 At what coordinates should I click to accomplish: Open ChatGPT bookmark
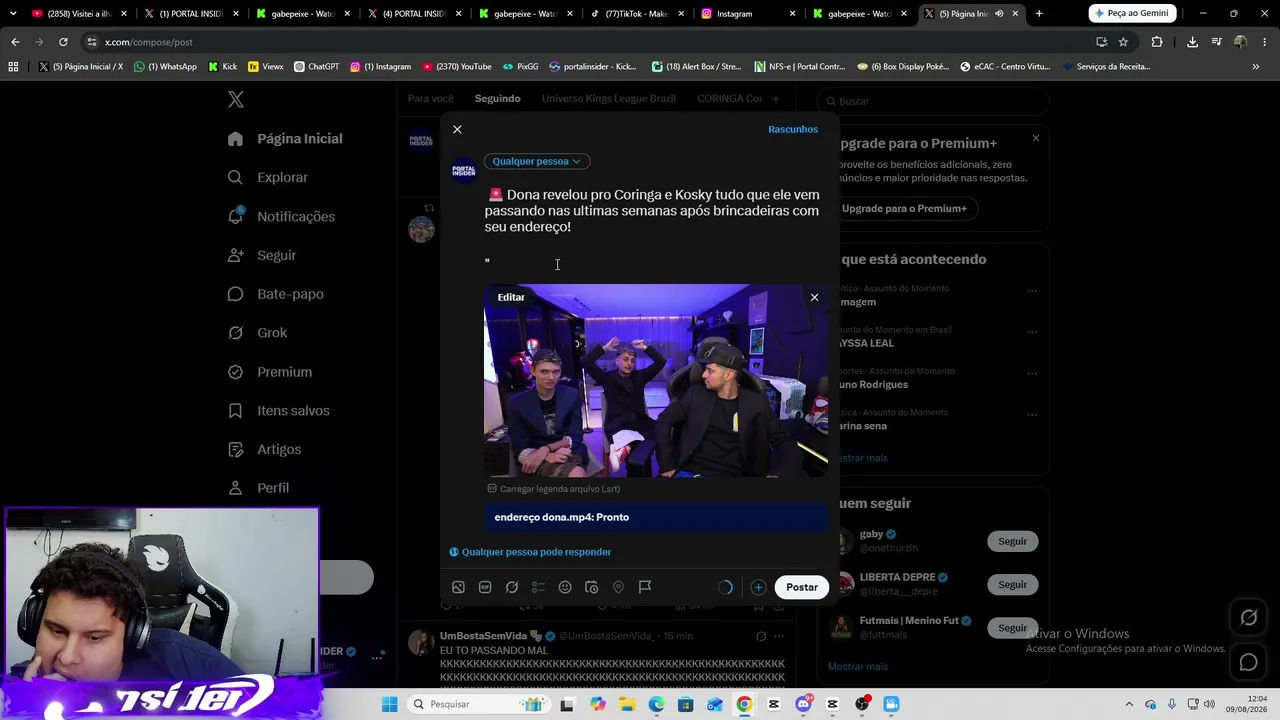pyautogui.click(x=316, y=67)
